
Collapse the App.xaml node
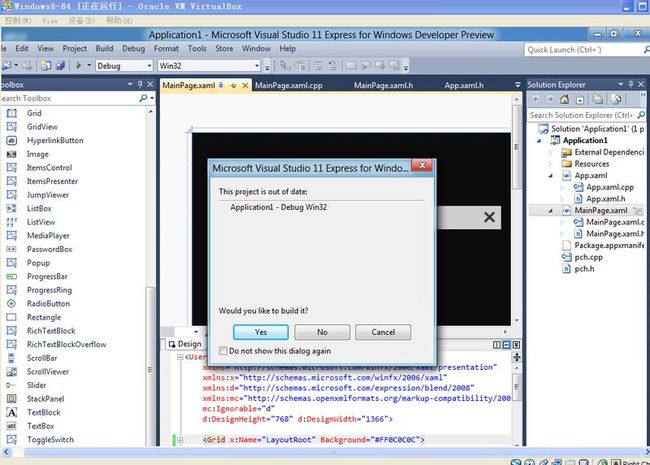tap(551, 176)
